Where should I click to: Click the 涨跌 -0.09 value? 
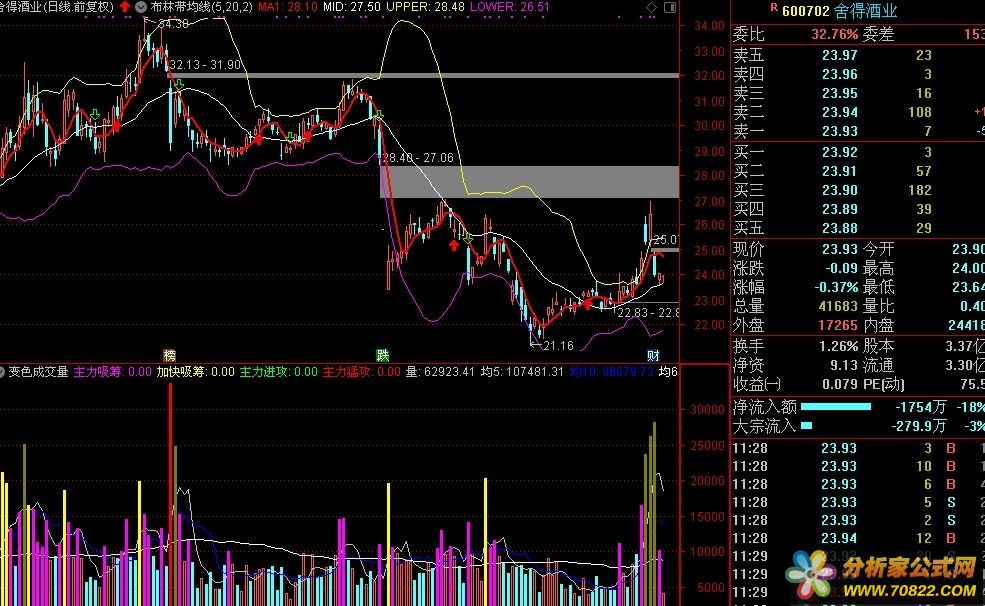(841, 268)
